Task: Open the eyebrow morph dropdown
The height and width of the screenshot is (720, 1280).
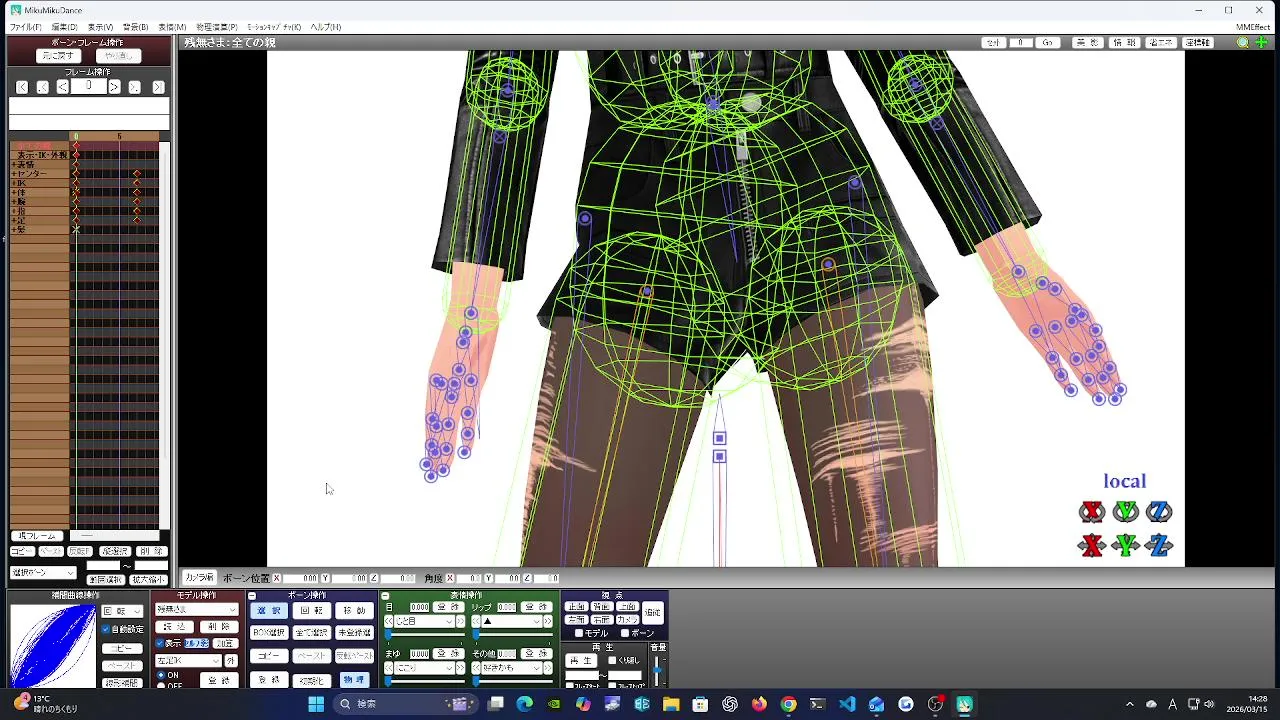Action: click(424, 668)
